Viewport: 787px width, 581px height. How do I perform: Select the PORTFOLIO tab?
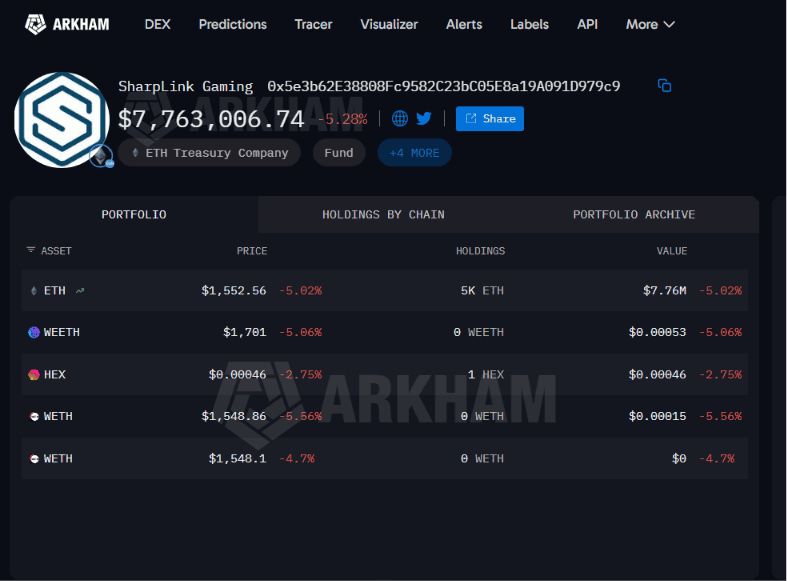pyautogui.click(x=134, y=214)
